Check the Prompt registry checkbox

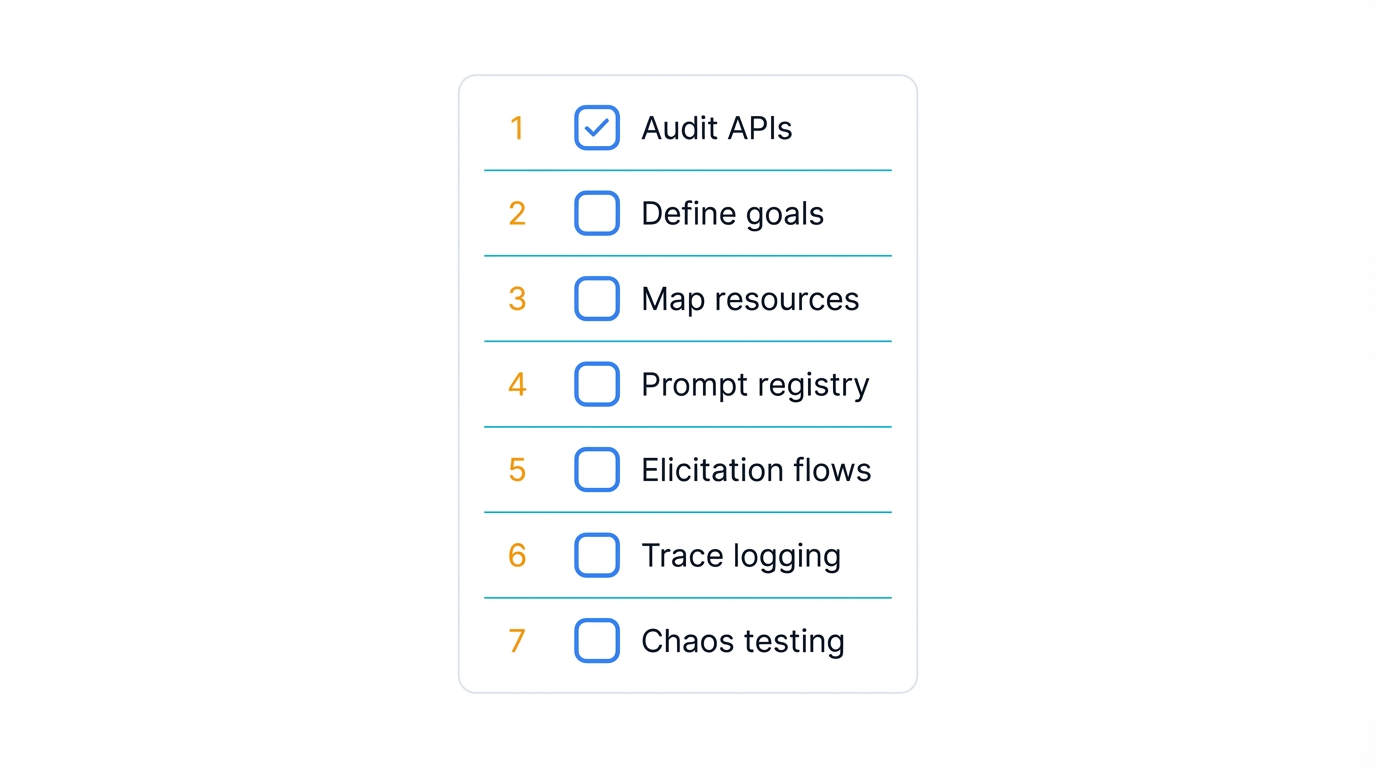[597, 384]
